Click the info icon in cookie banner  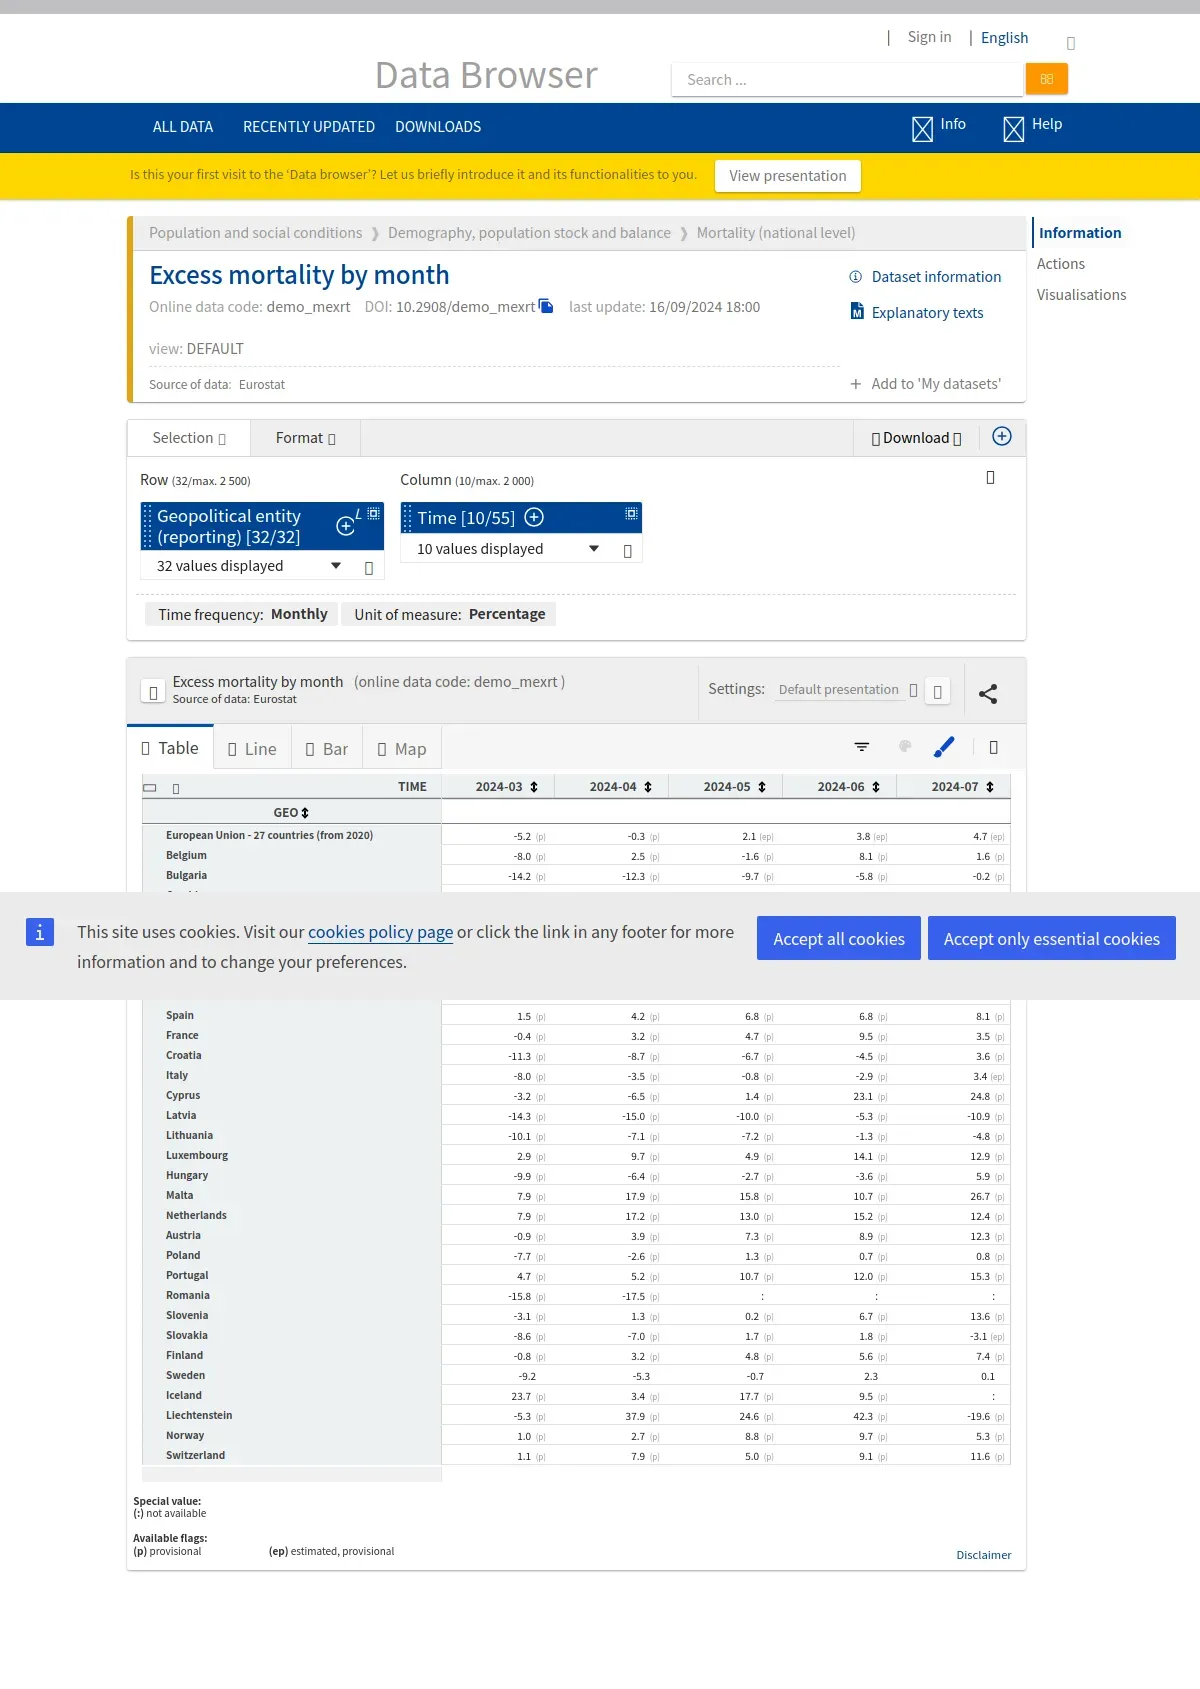[x=40, y=932]
